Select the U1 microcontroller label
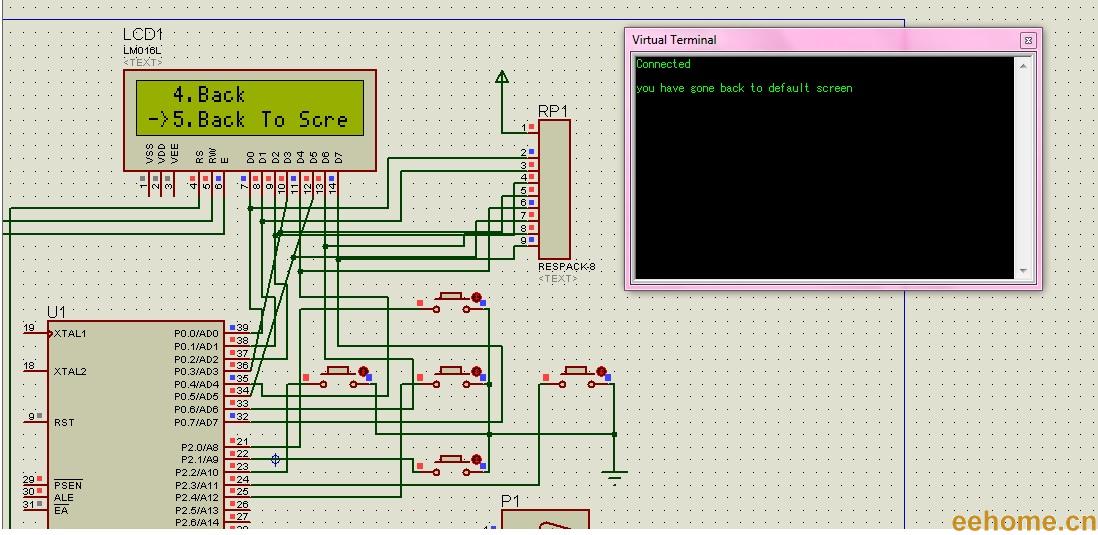This screenshot has height=535, width=1098. tap(55, 312)
